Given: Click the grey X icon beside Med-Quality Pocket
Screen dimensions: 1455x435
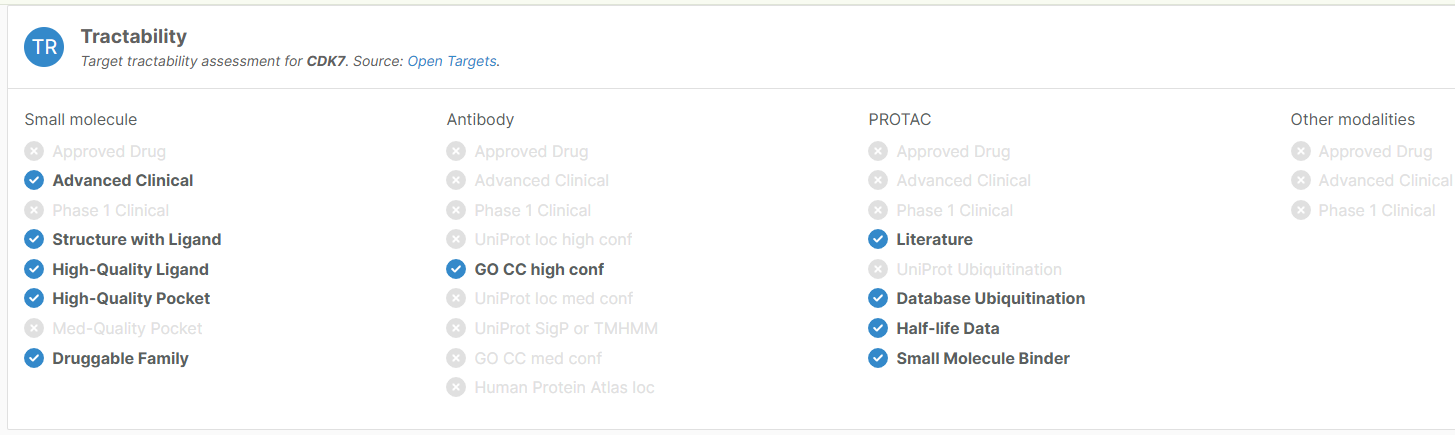Looking at the screenshot, I should point(34,328).
